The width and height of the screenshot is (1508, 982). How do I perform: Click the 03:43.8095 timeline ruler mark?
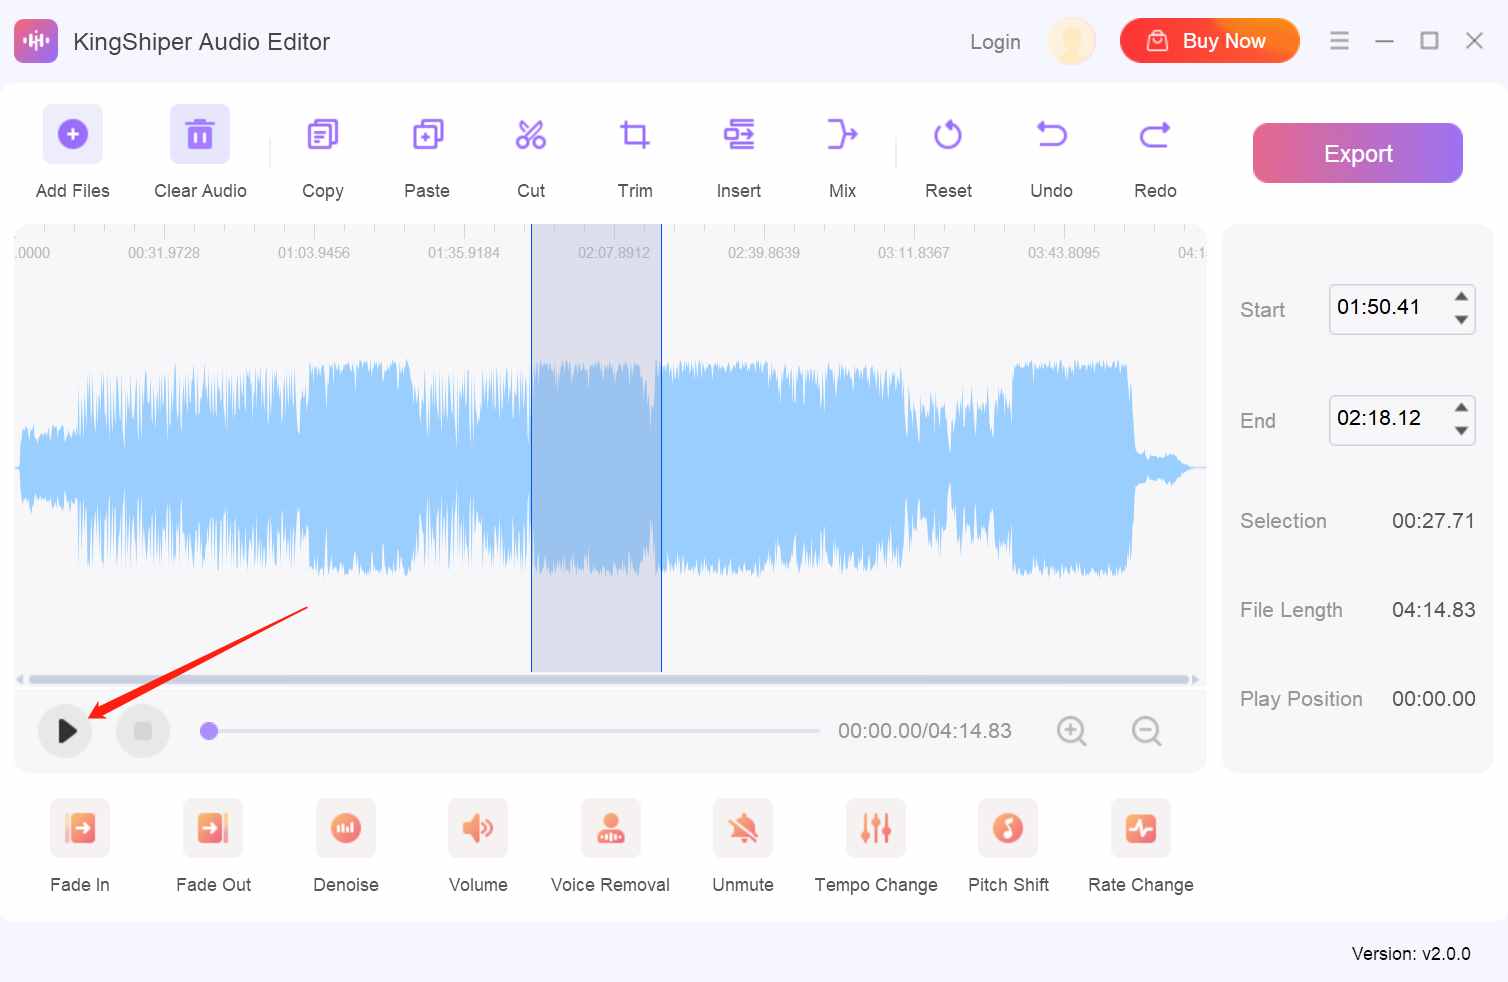click(1064, 253)
